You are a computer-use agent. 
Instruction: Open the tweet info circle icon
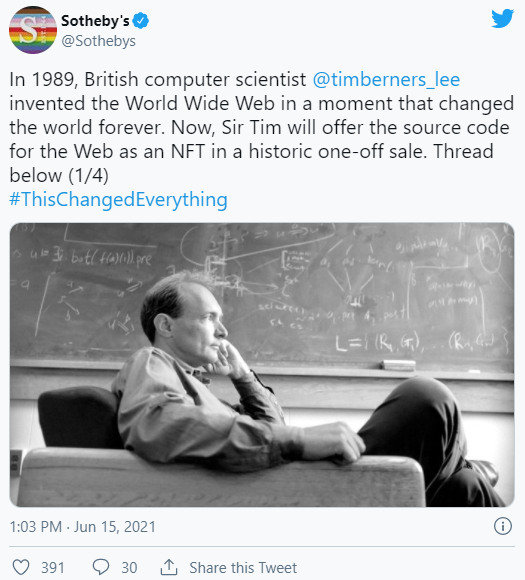click(503, 526)
